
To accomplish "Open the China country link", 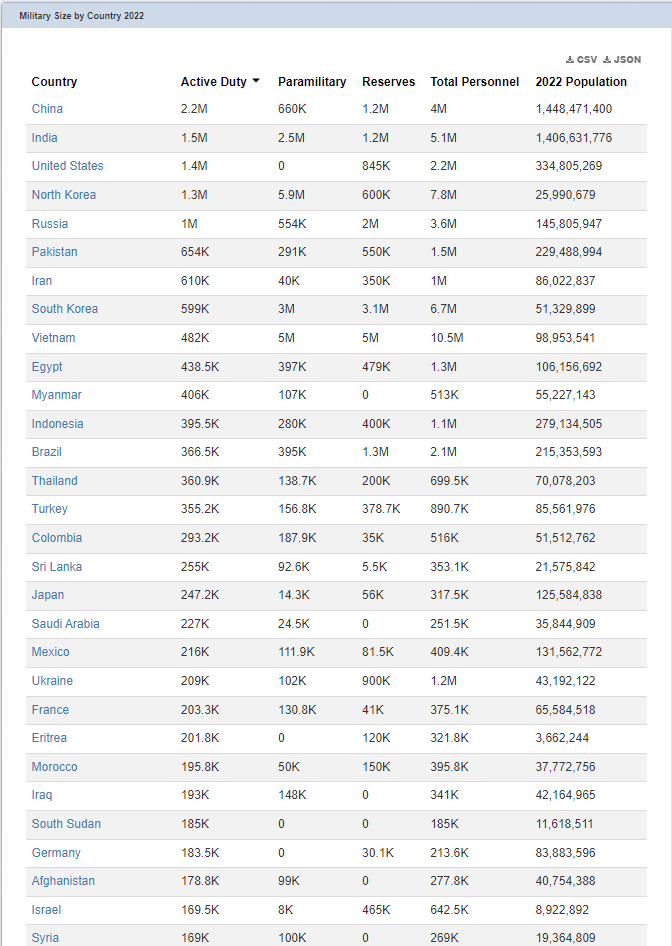I will click(x=47, y=109).
